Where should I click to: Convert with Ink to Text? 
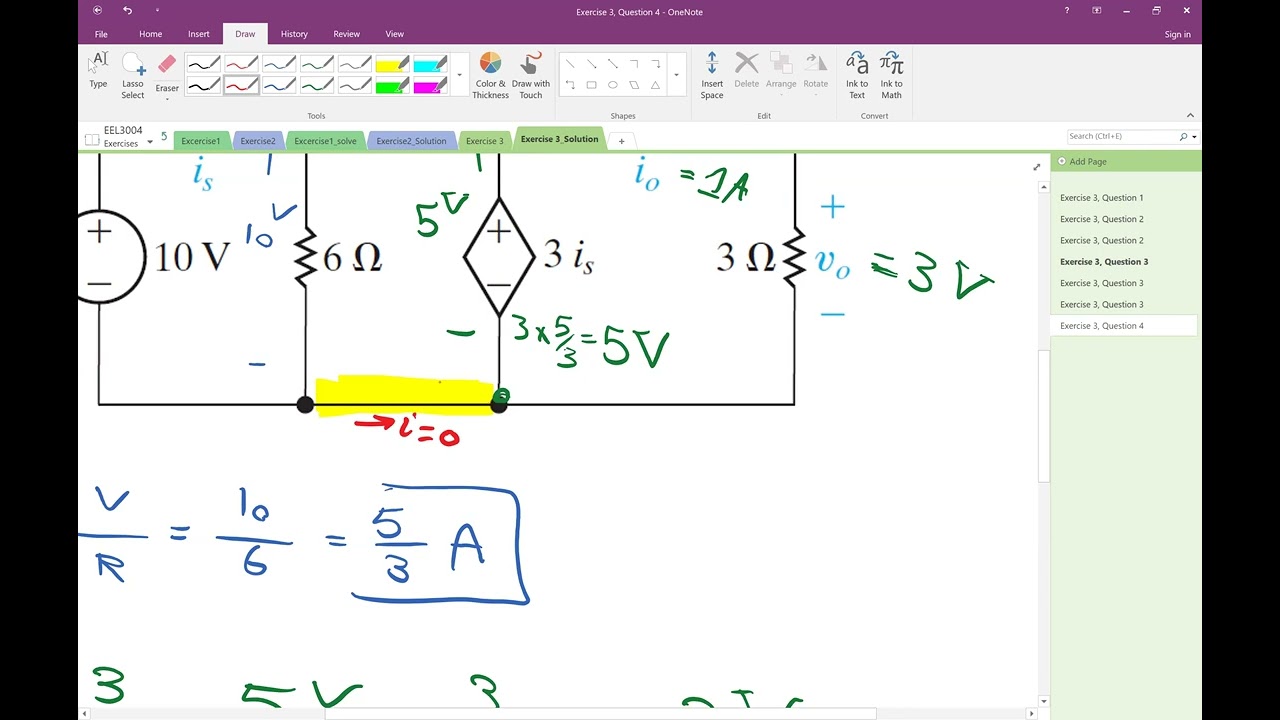point(857,76)
